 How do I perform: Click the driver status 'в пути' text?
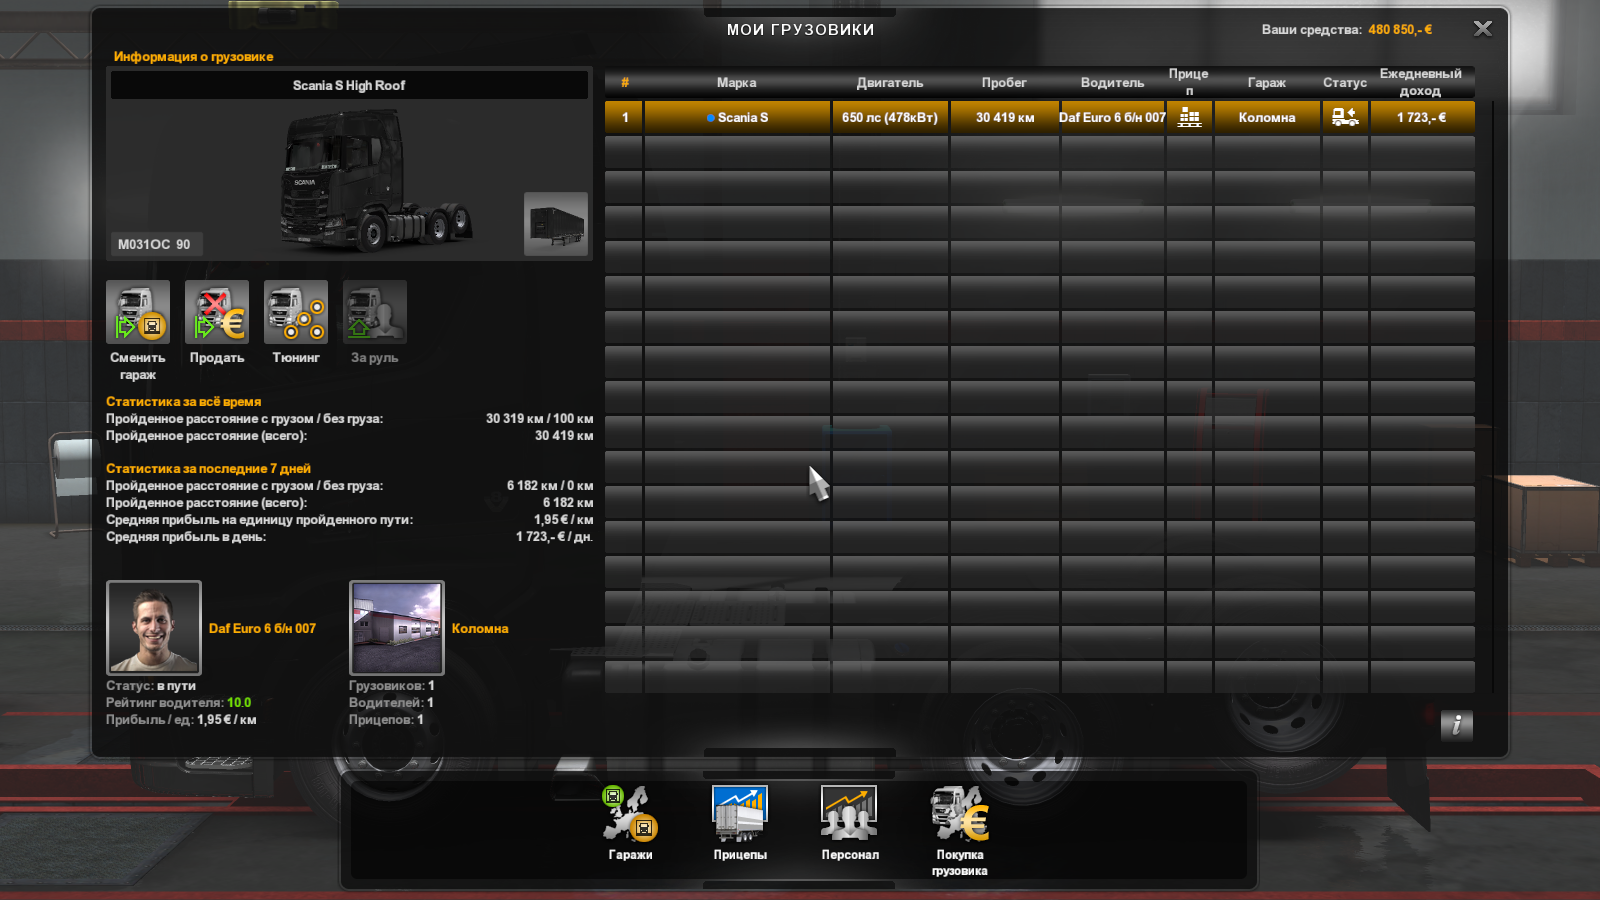(x=177, y=686)
